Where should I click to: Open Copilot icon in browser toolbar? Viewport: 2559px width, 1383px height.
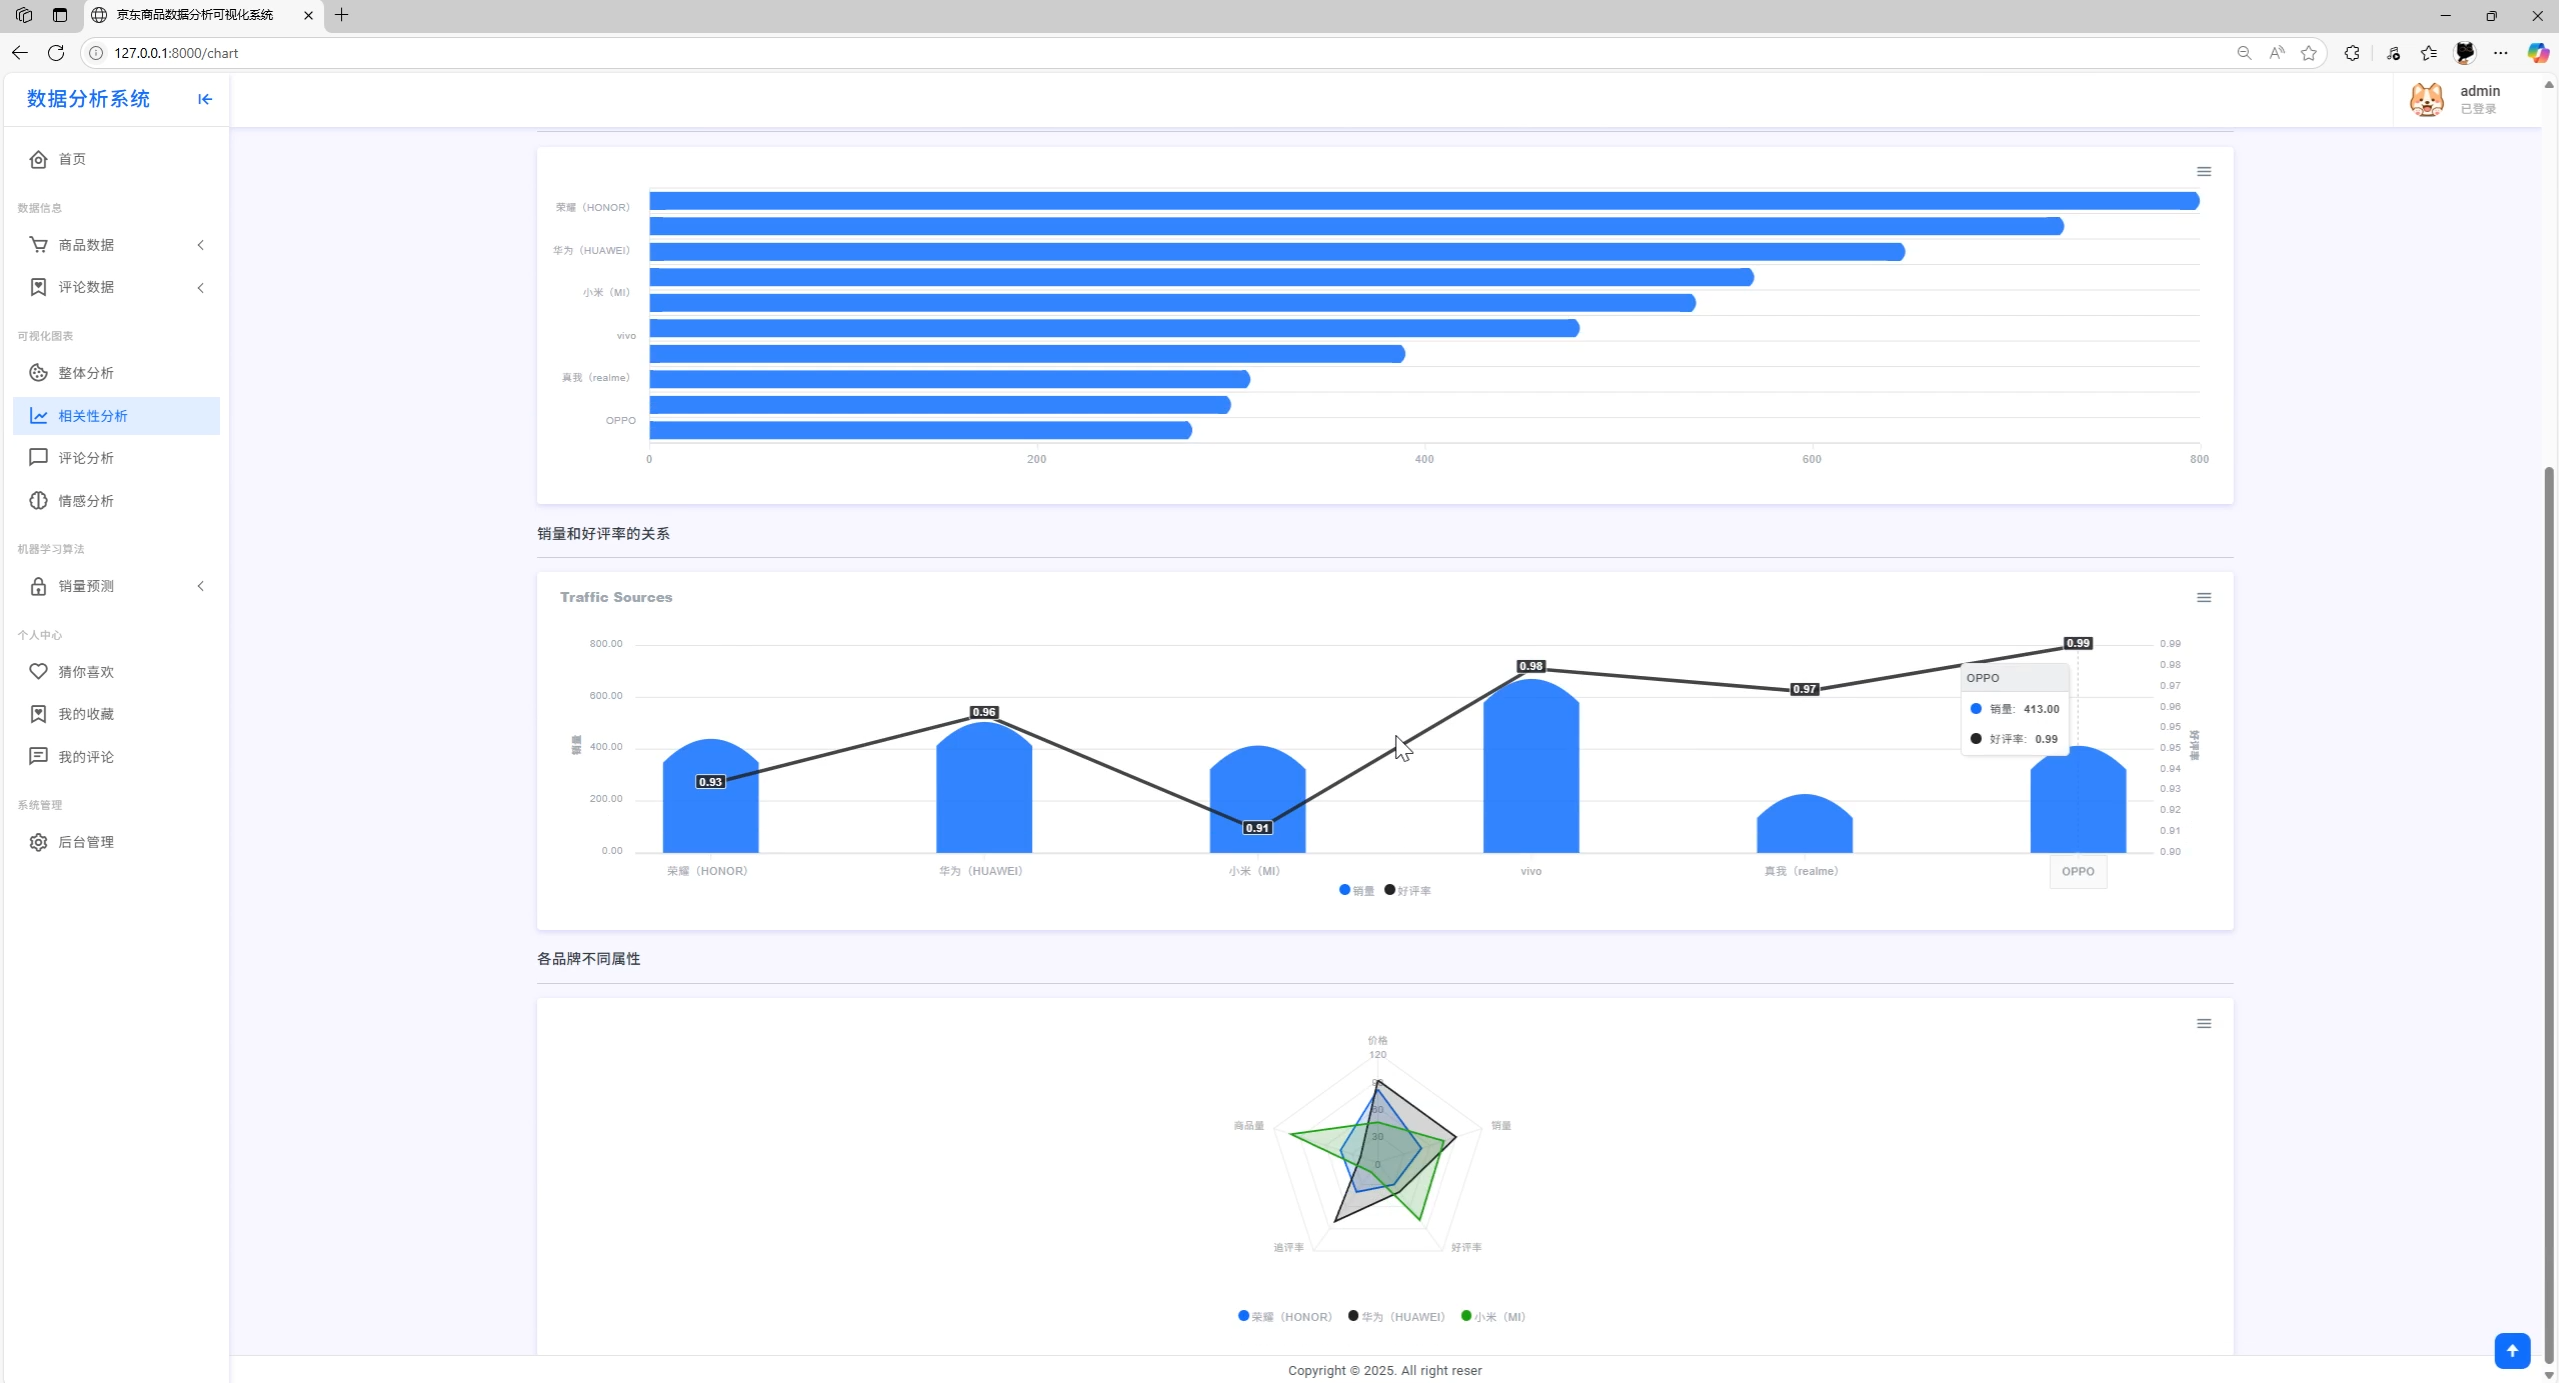(2538, 53)
